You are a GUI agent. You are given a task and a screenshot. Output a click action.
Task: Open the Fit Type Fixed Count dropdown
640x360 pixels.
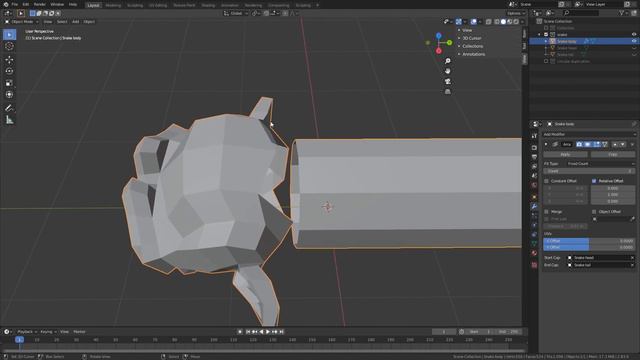pos(601,164)
